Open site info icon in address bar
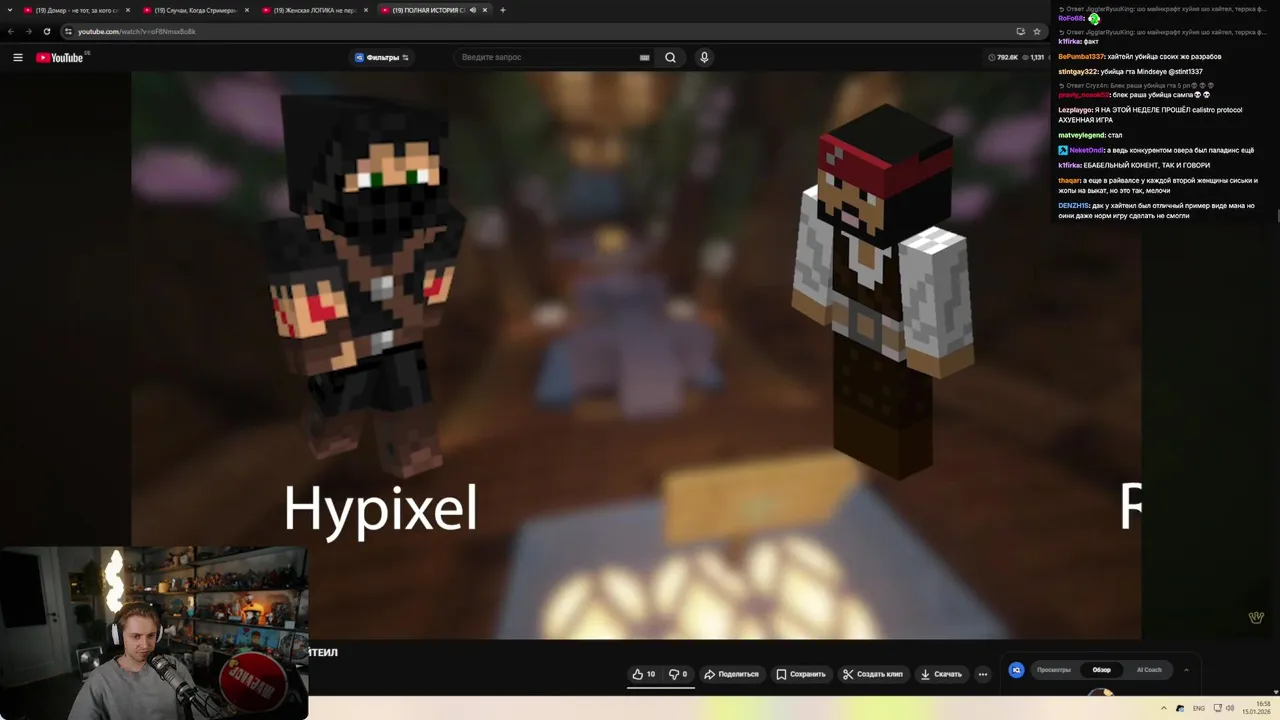This screenshot has height=720, width=1280. (x=68, y=31)
